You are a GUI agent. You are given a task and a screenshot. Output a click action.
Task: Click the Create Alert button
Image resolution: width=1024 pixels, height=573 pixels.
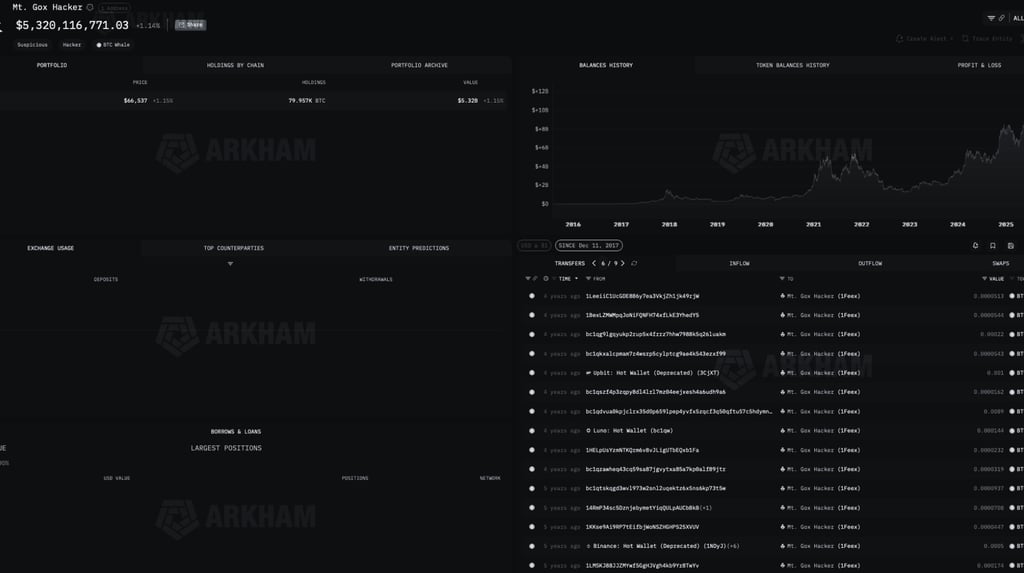tap(924, 39)
